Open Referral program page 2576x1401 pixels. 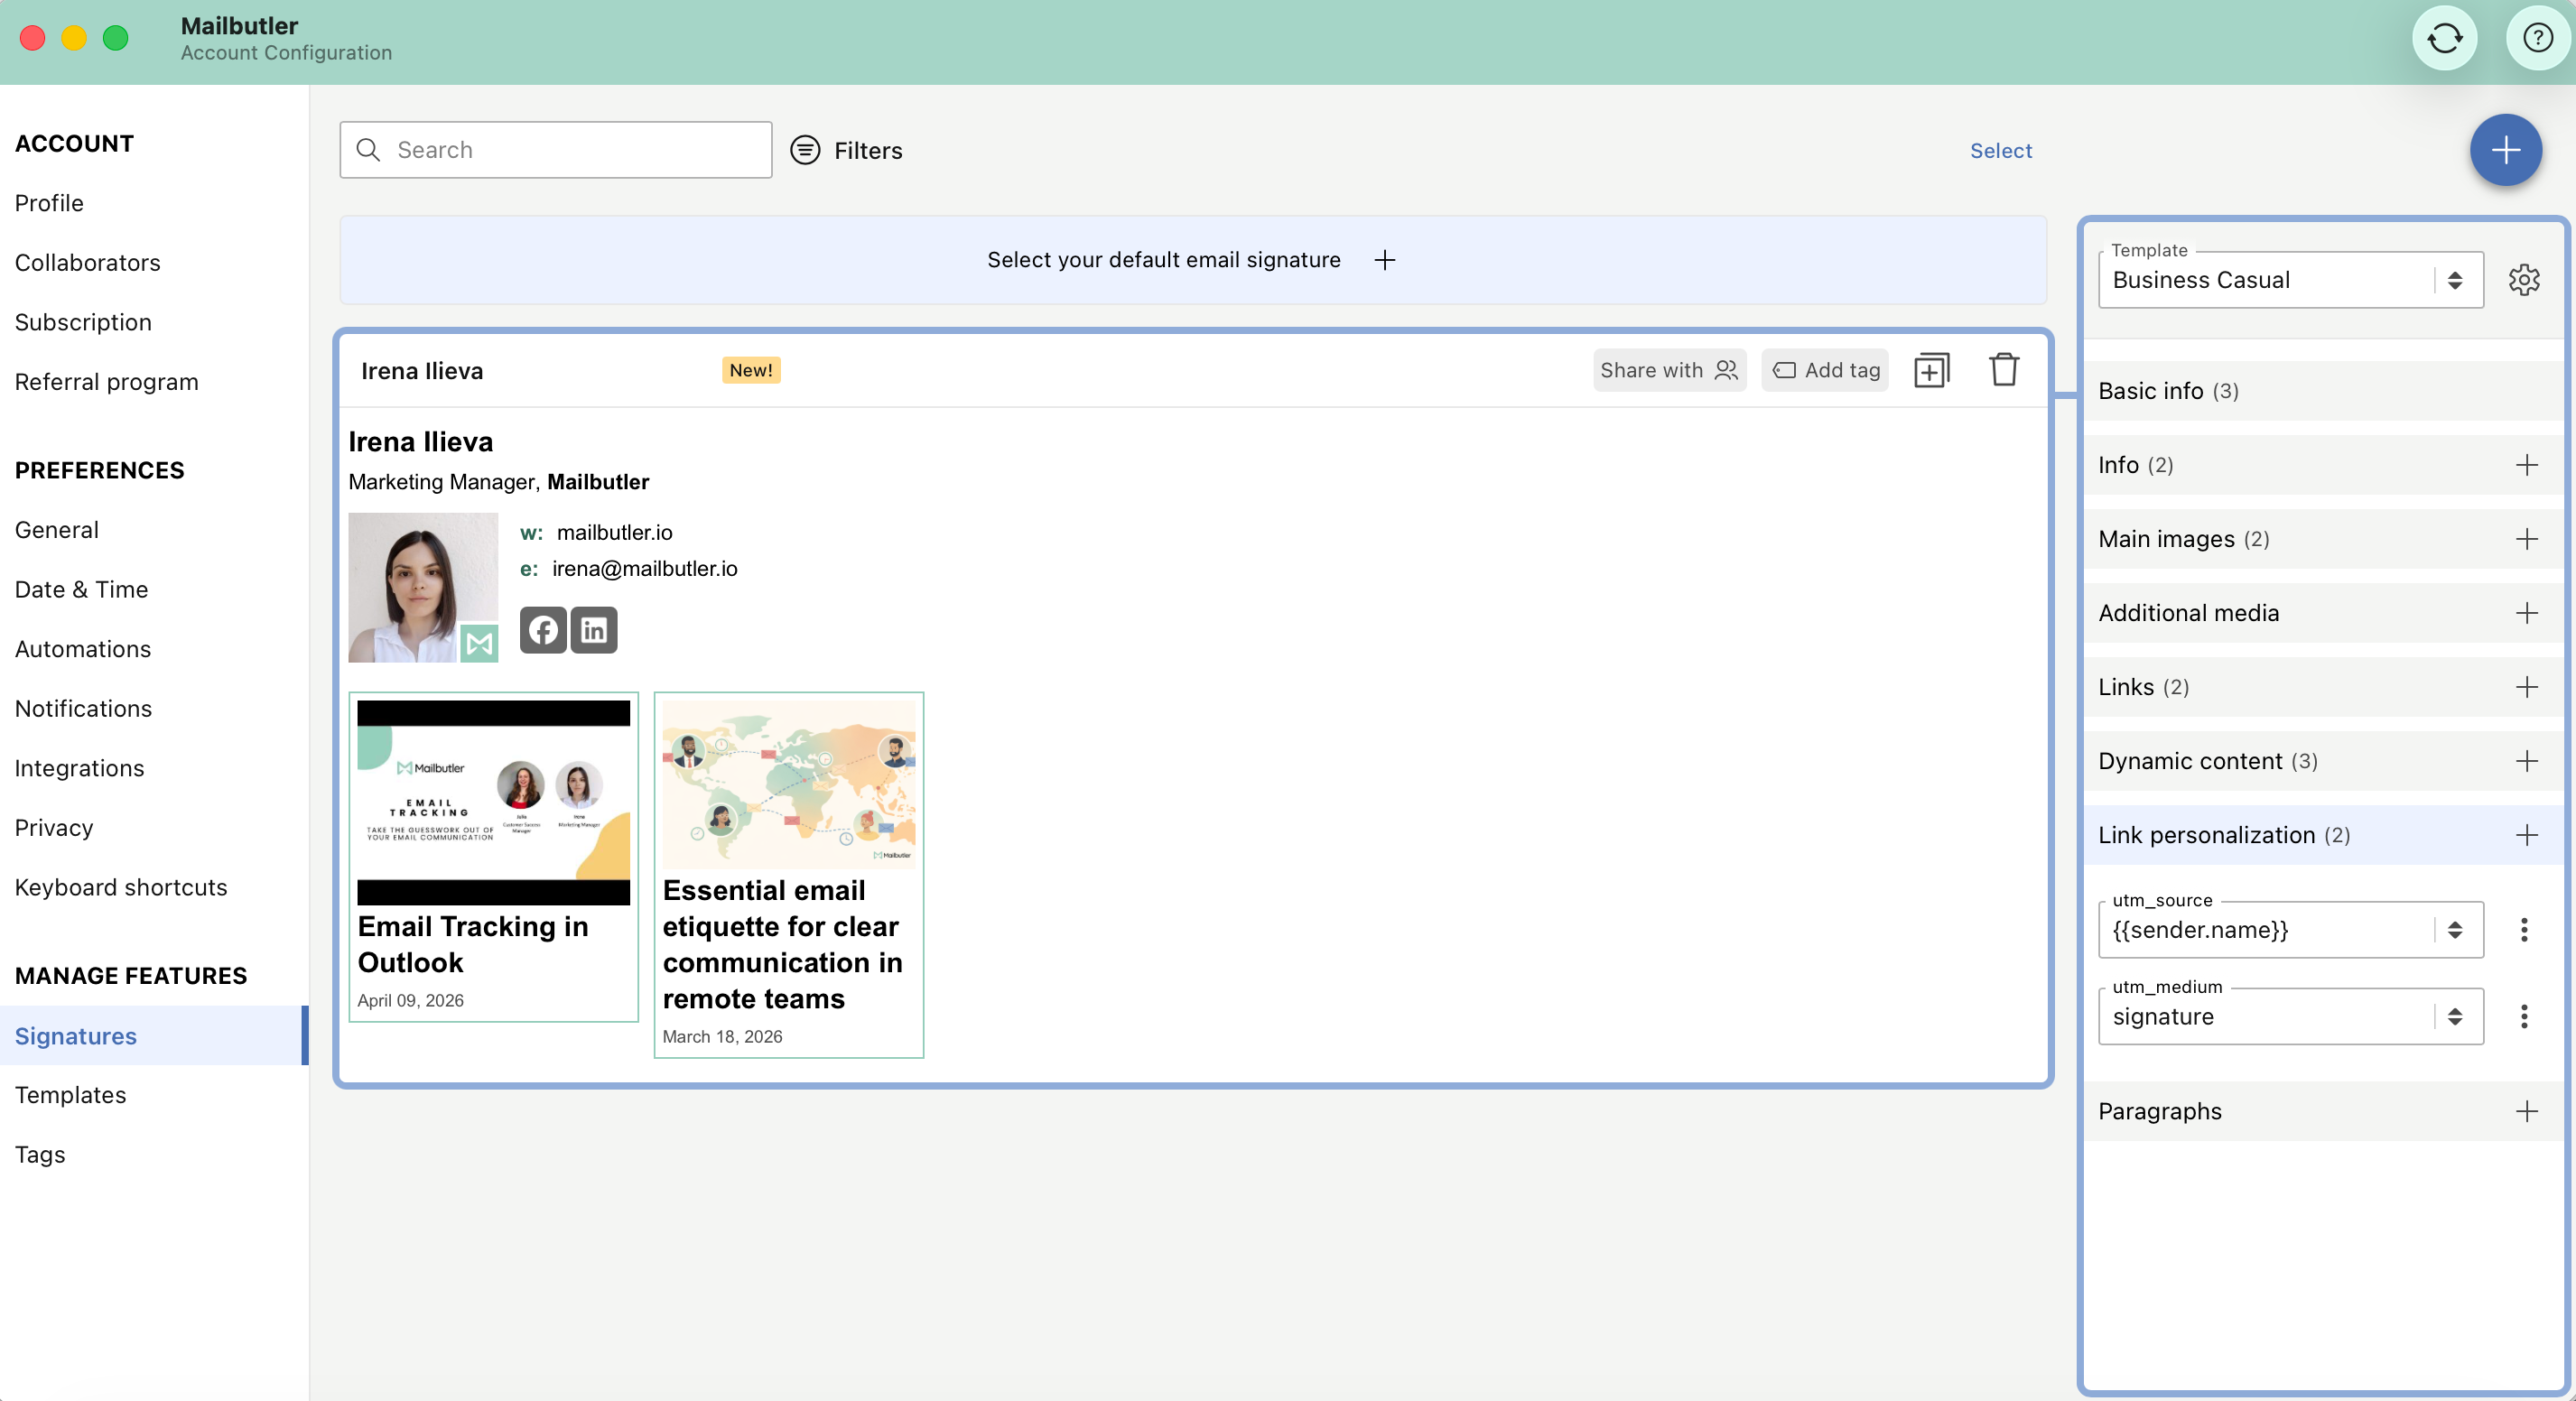pyautogui.click(x=107, y=382)
